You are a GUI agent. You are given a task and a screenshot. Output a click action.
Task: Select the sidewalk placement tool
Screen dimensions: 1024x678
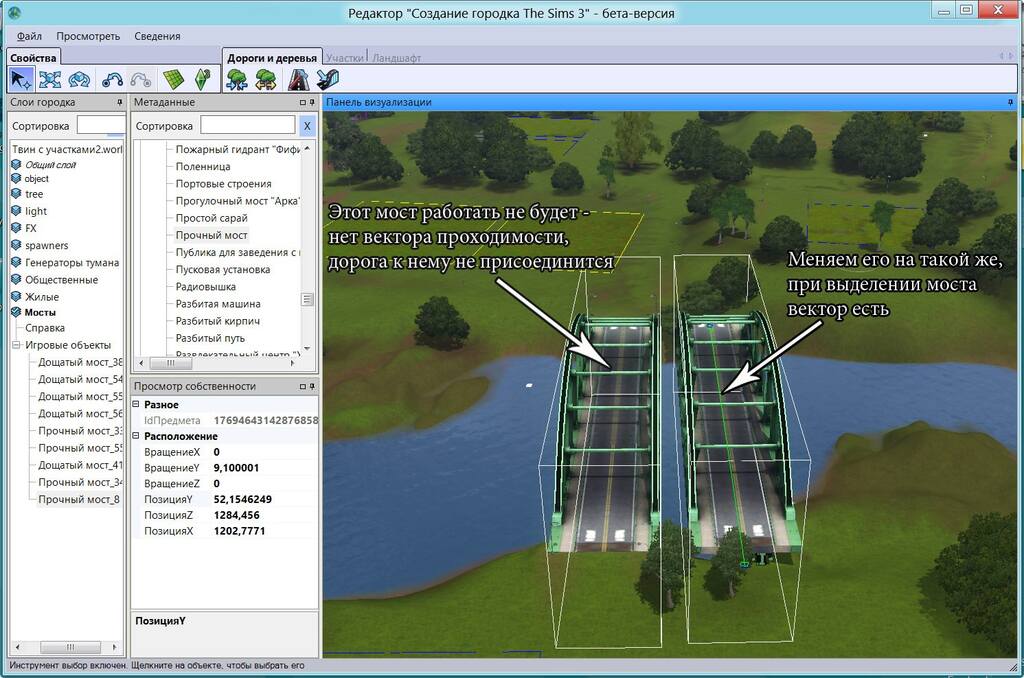coord(327,80)
